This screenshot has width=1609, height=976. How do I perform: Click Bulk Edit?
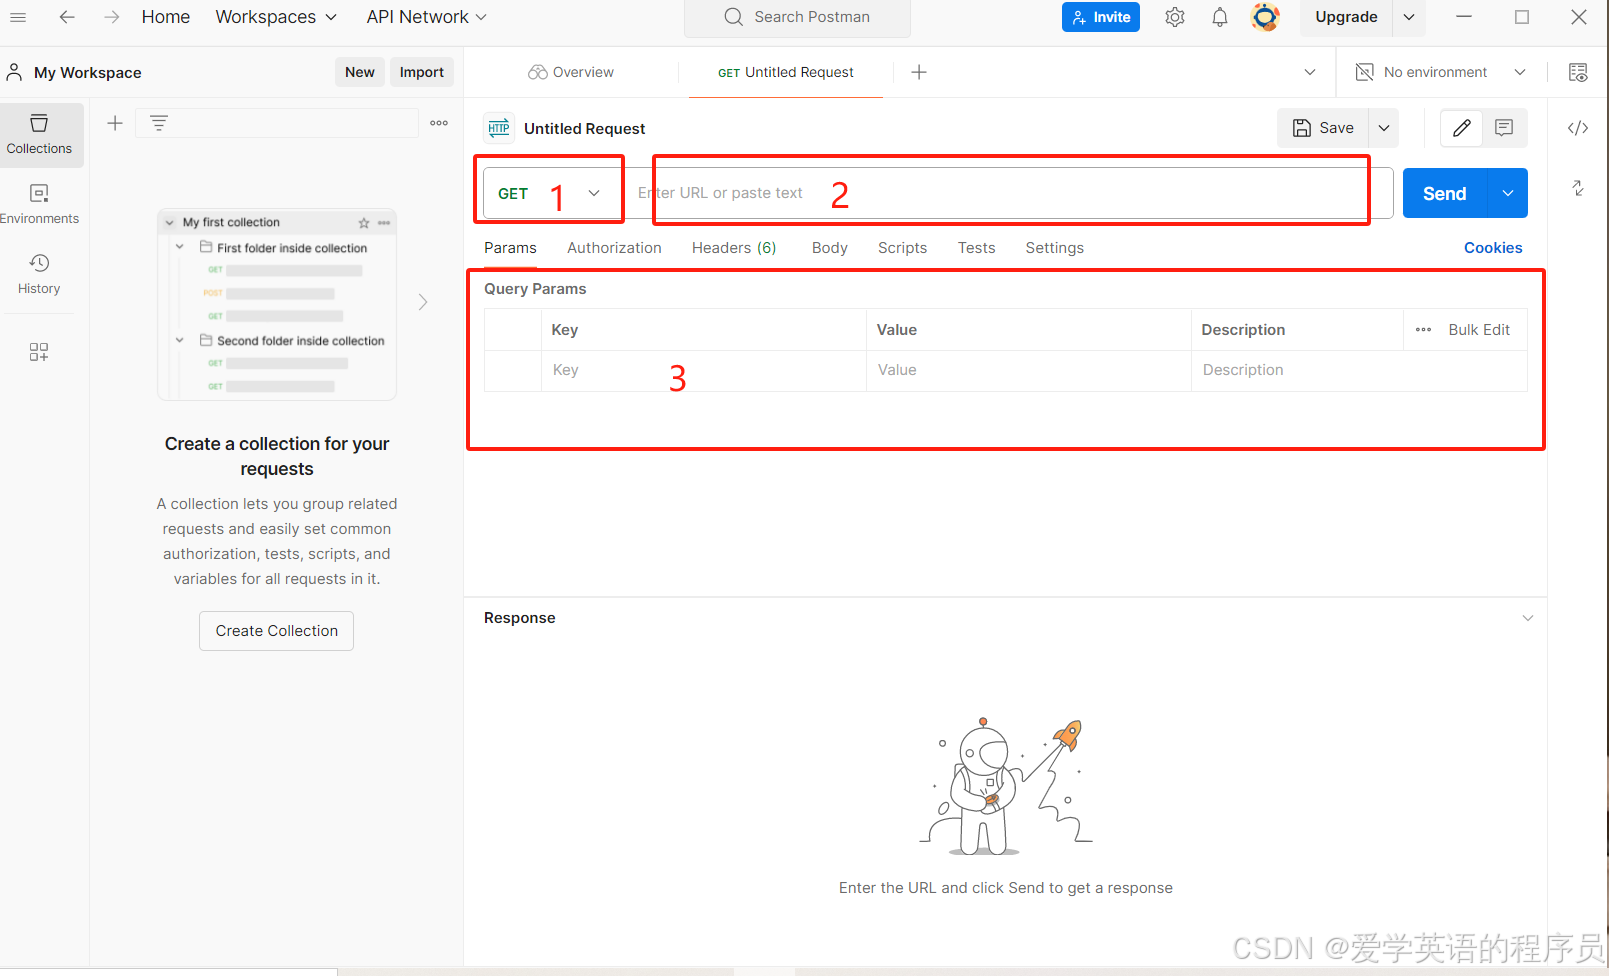click(1479, 330)
